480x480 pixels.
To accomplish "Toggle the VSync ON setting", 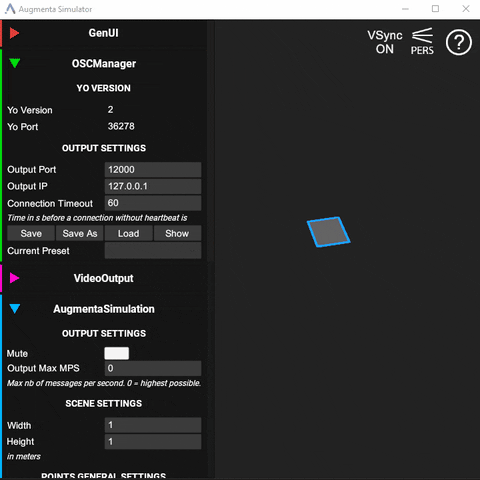I will point(385,42).
